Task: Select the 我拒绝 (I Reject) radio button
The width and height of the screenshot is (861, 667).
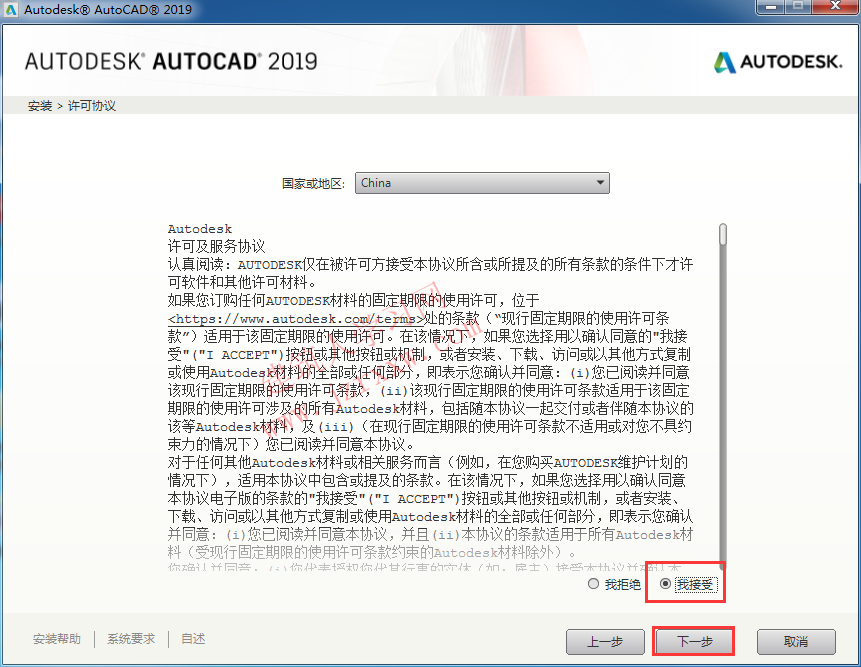Action: pyautogui.click(x=593, y=584)
